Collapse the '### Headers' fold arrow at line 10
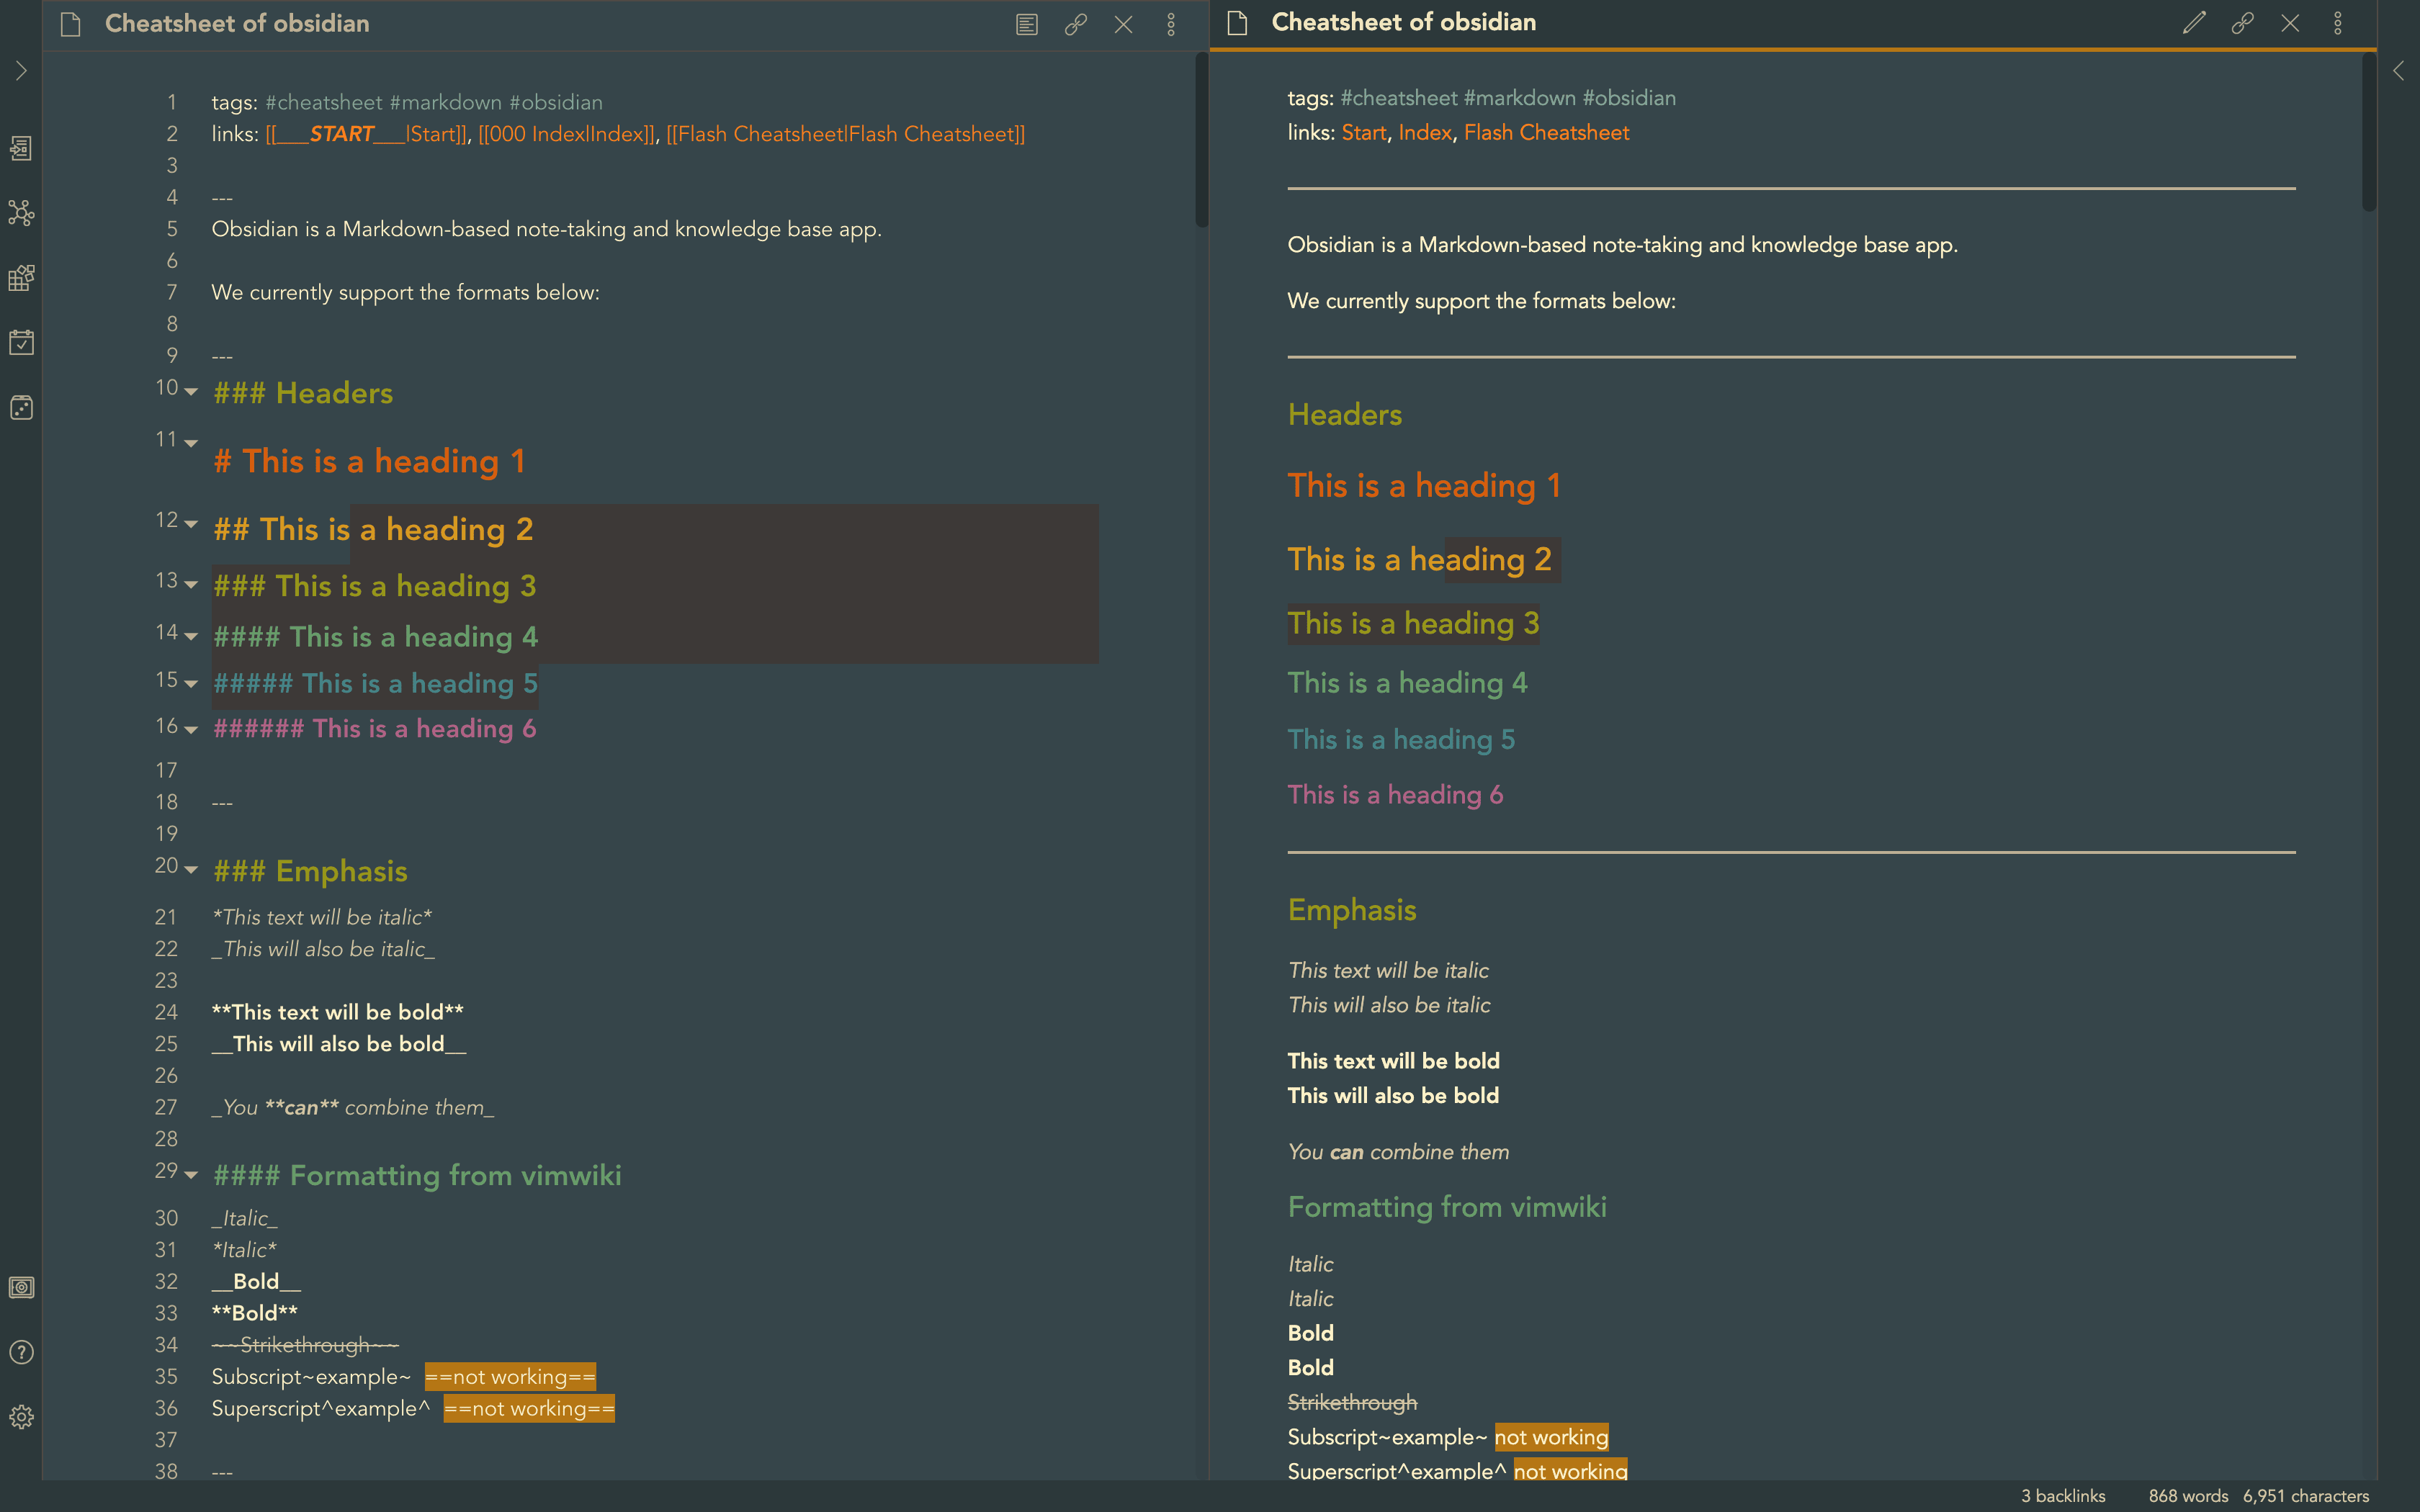2420x1512 pixels. pyautogui.click(x=191, y=391)
